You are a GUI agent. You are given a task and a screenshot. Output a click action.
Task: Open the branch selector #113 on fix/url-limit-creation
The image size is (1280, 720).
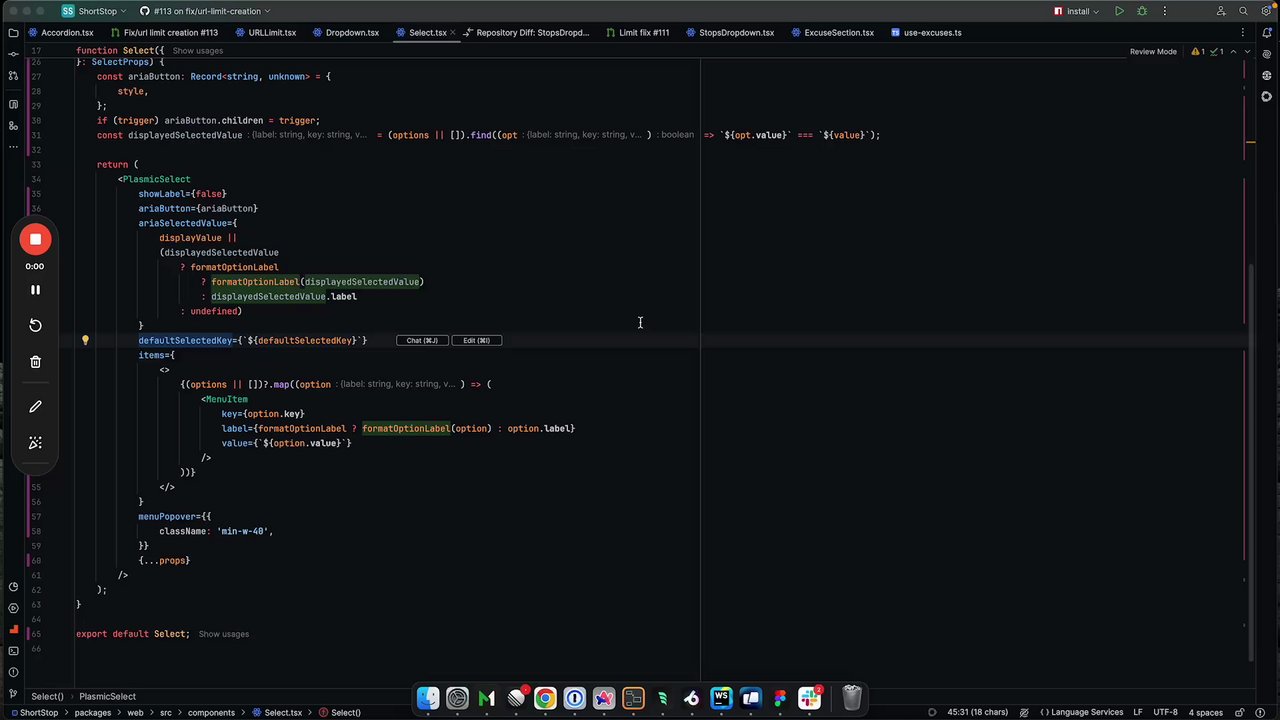point(207,11)
